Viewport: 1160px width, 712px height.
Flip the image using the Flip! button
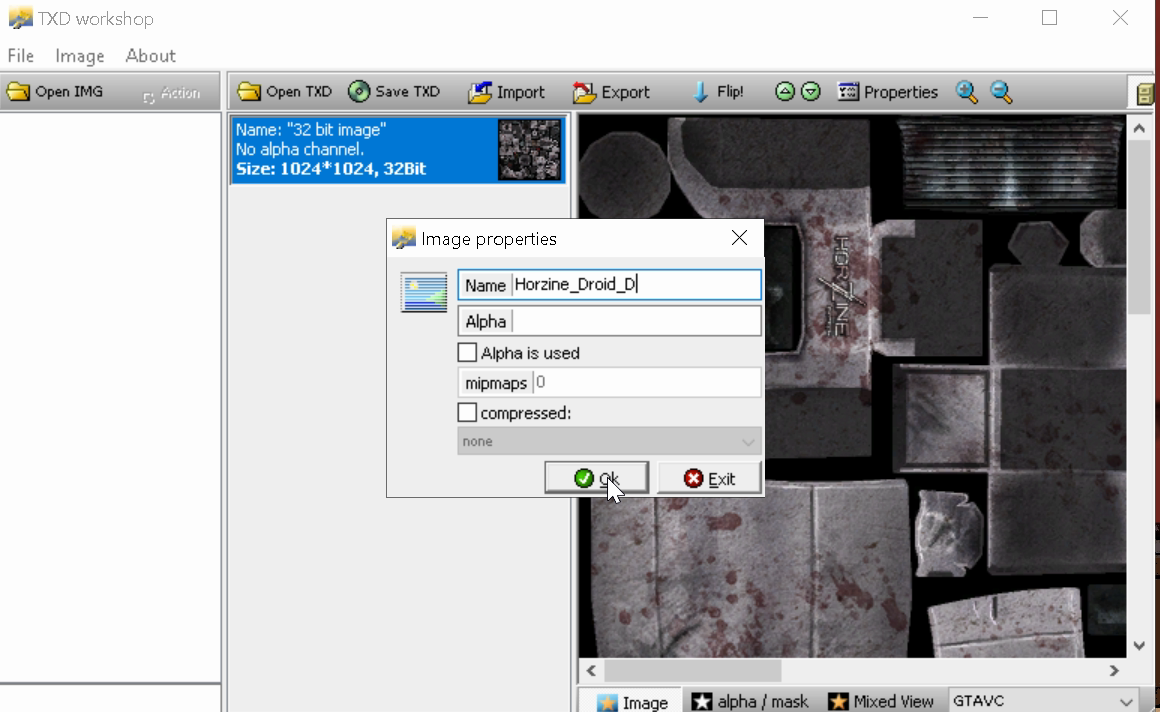[x=718, y=92]
